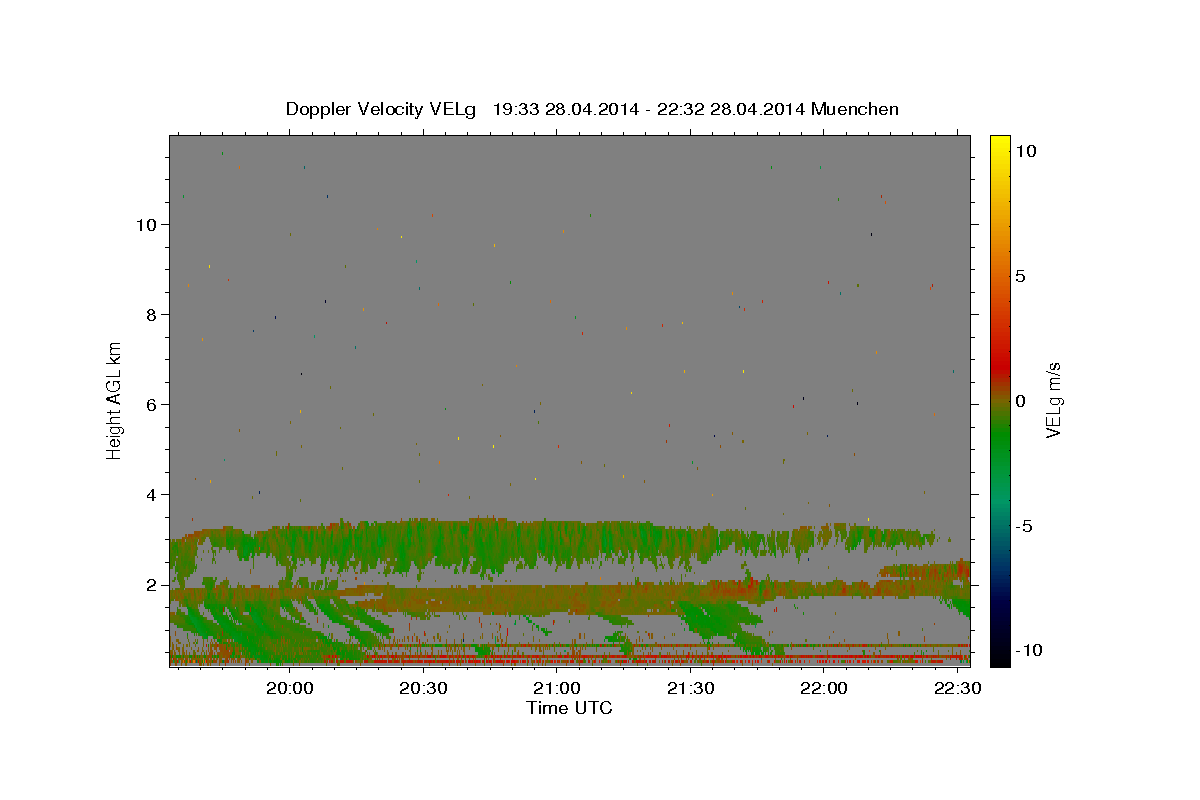Image resolution: width=1200 pixels, height=800 pixels.
Task: Click the colorbar tick label -5
Action: coord(1023,526)
